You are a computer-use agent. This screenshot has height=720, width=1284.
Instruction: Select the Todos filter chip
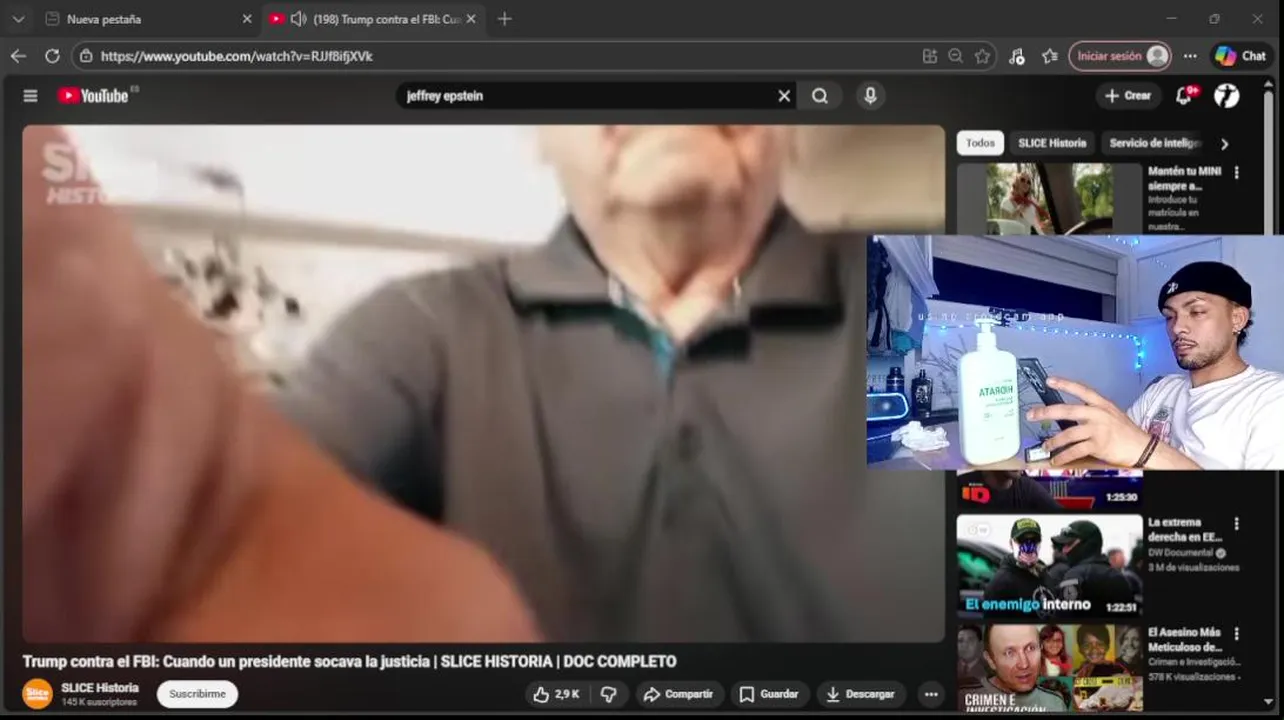point(980,143)
